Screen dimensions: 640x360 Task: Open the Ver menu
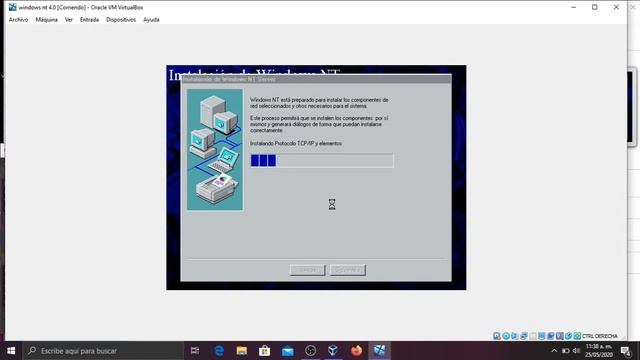pos(69,20)
